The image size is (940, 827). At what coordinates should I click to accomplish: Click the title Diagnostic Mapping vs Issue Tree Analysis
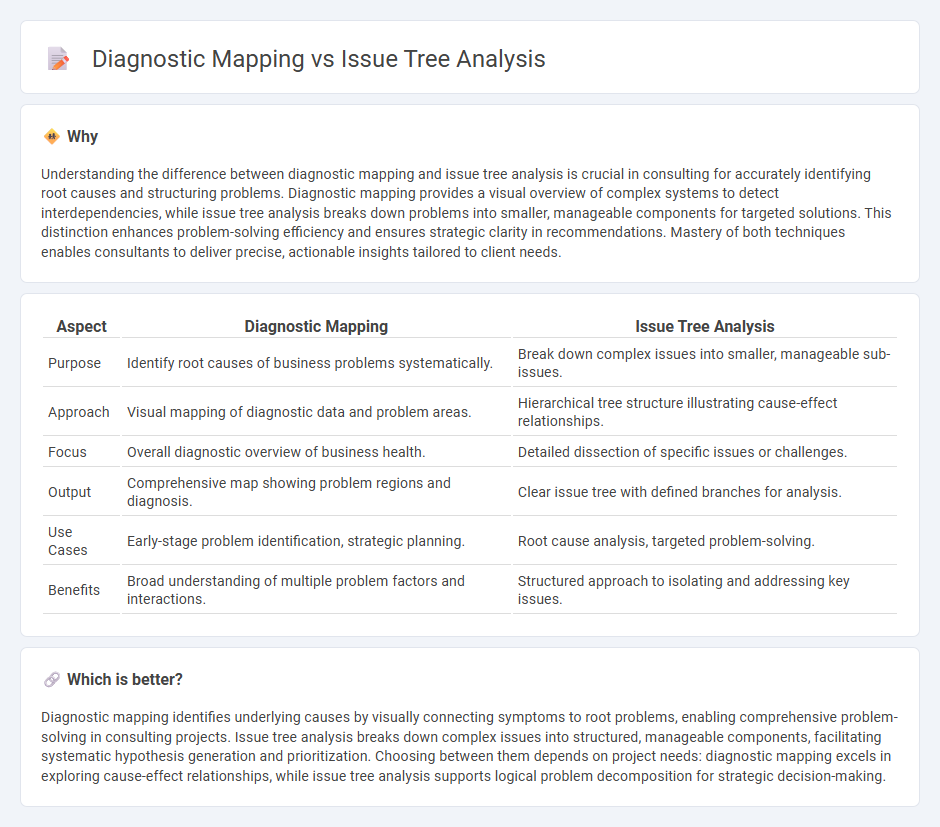(318, 59)
